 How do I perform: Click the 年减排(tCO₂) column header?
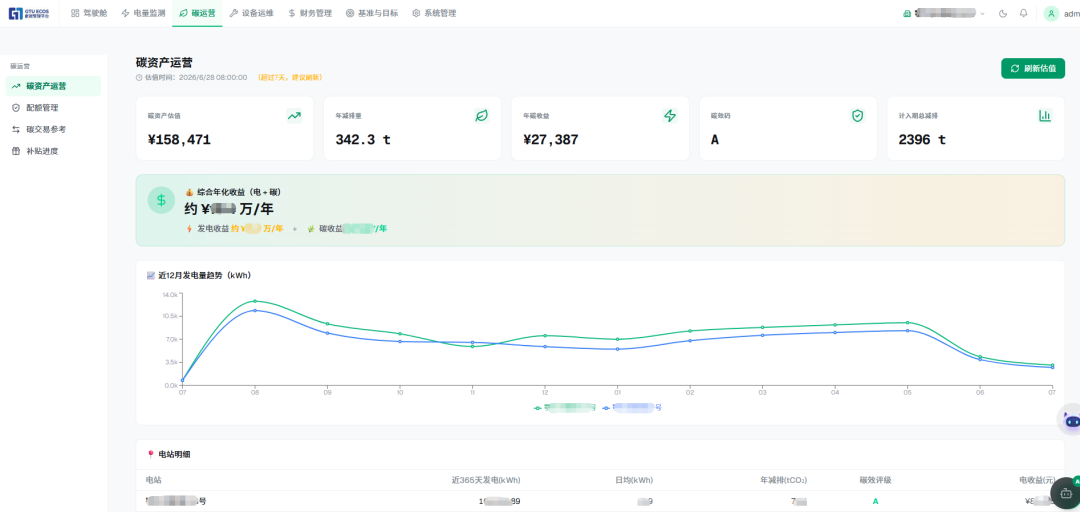click(x=783, y=480)
